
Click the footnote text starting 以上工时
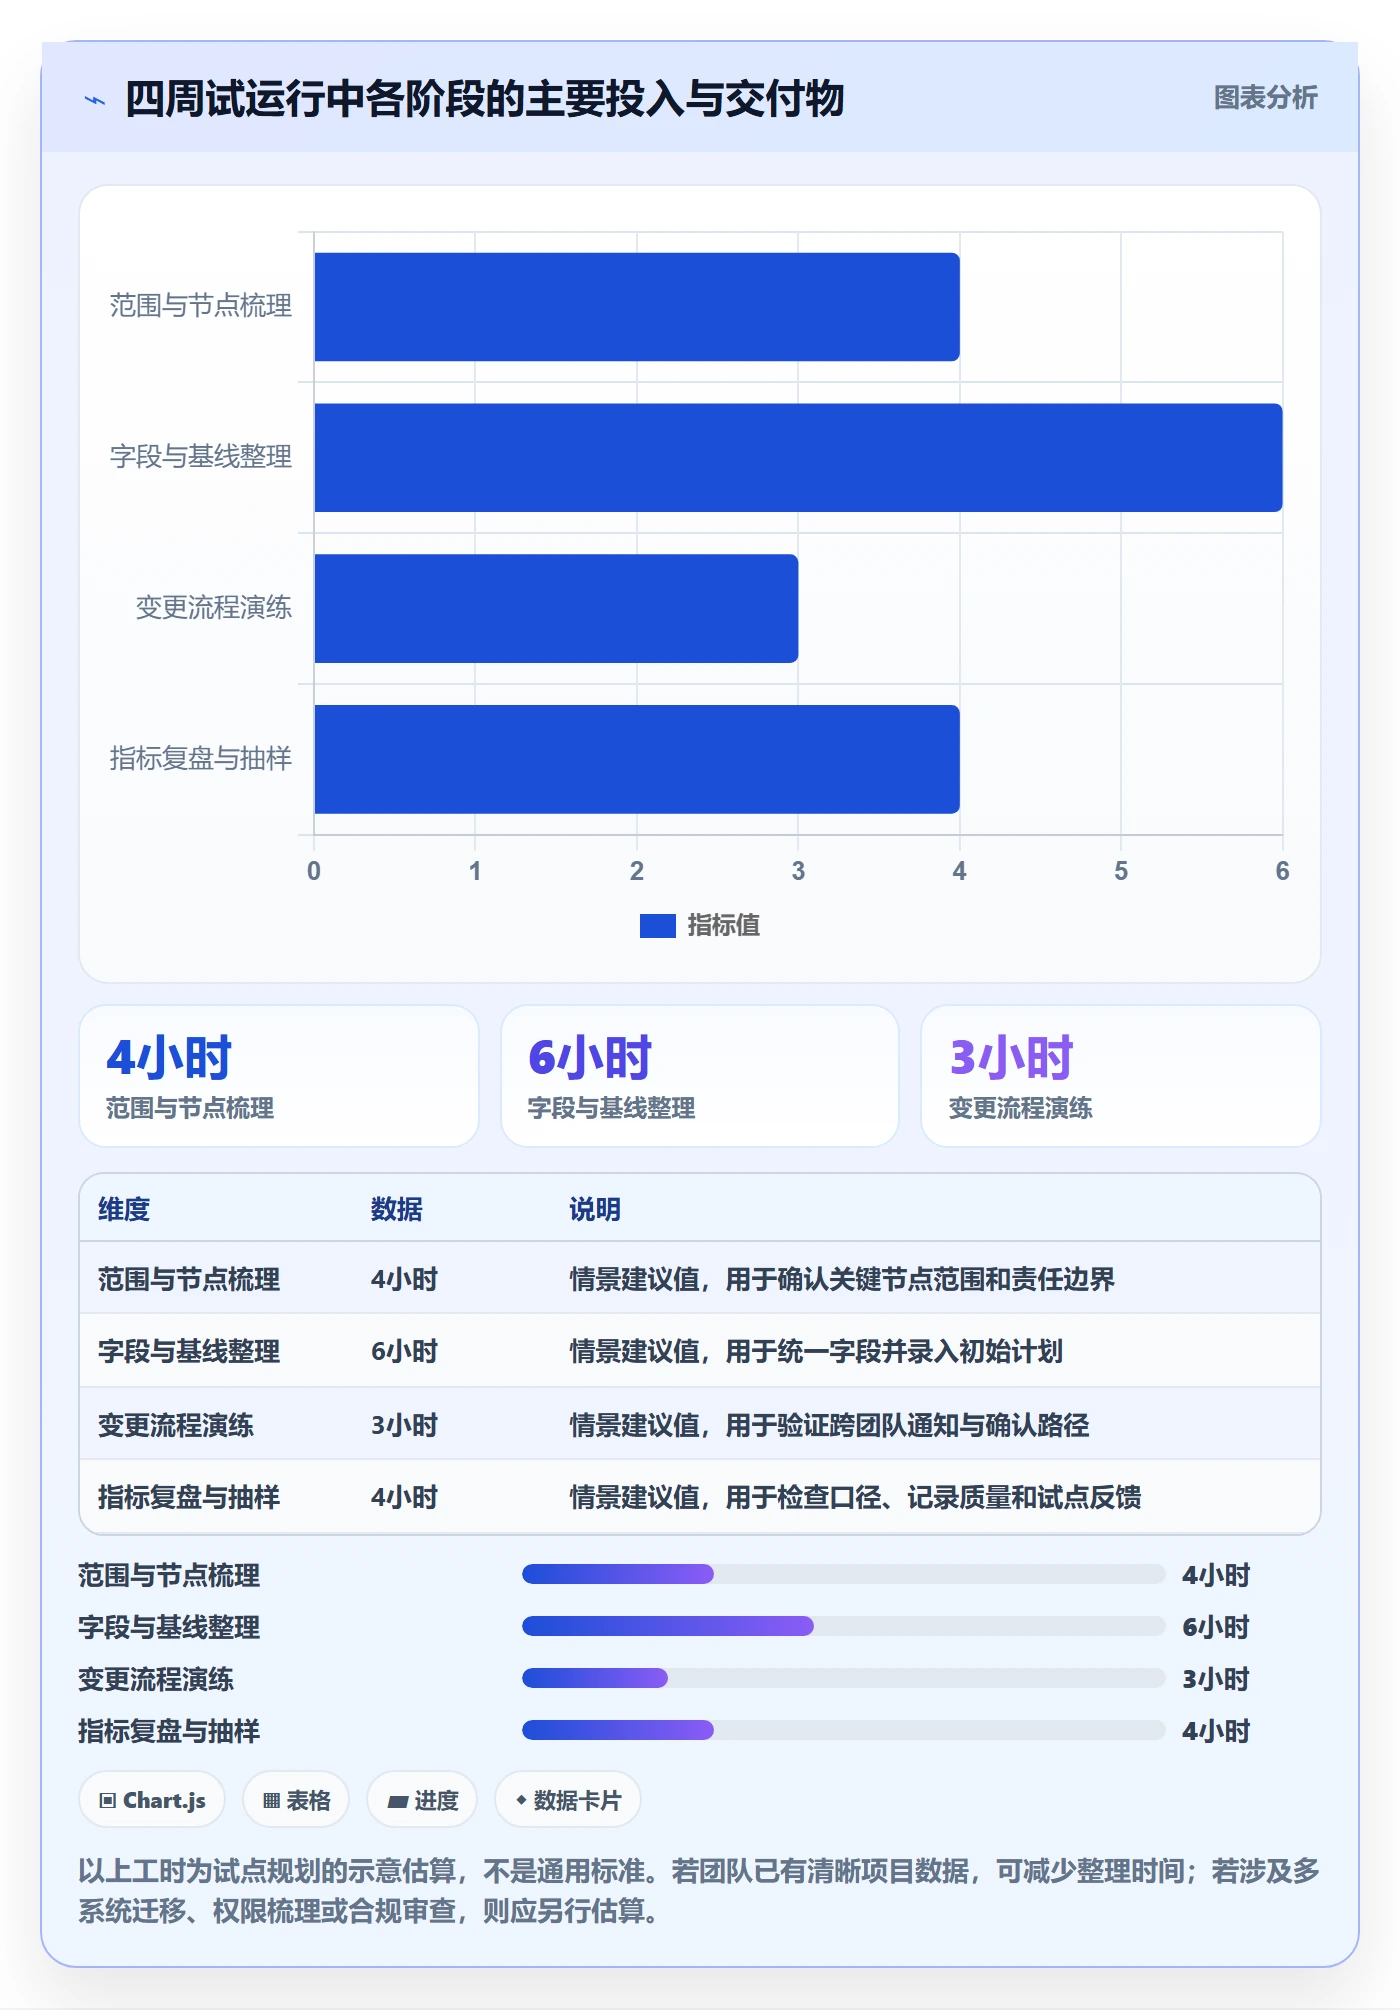pos(699,1891)
